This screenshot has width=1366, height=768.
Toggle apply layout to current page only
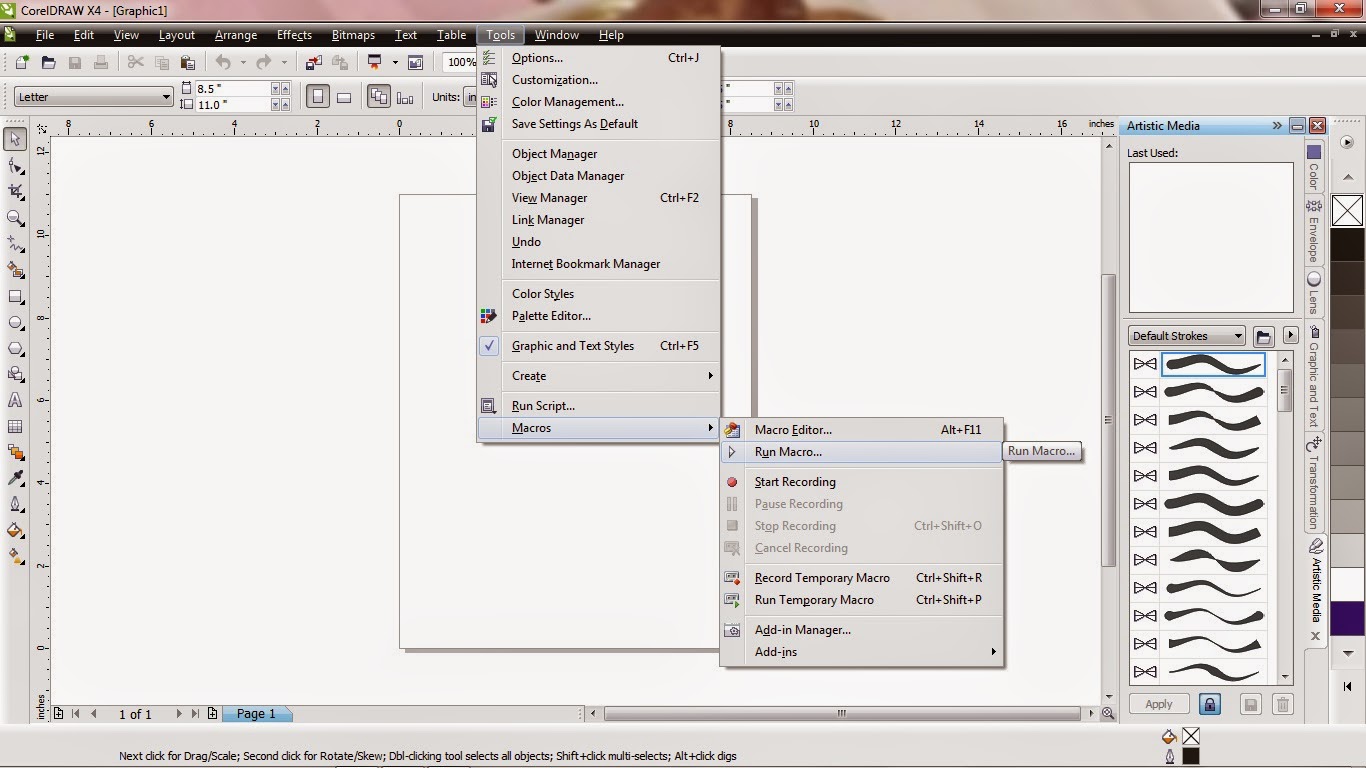[405, 97]
